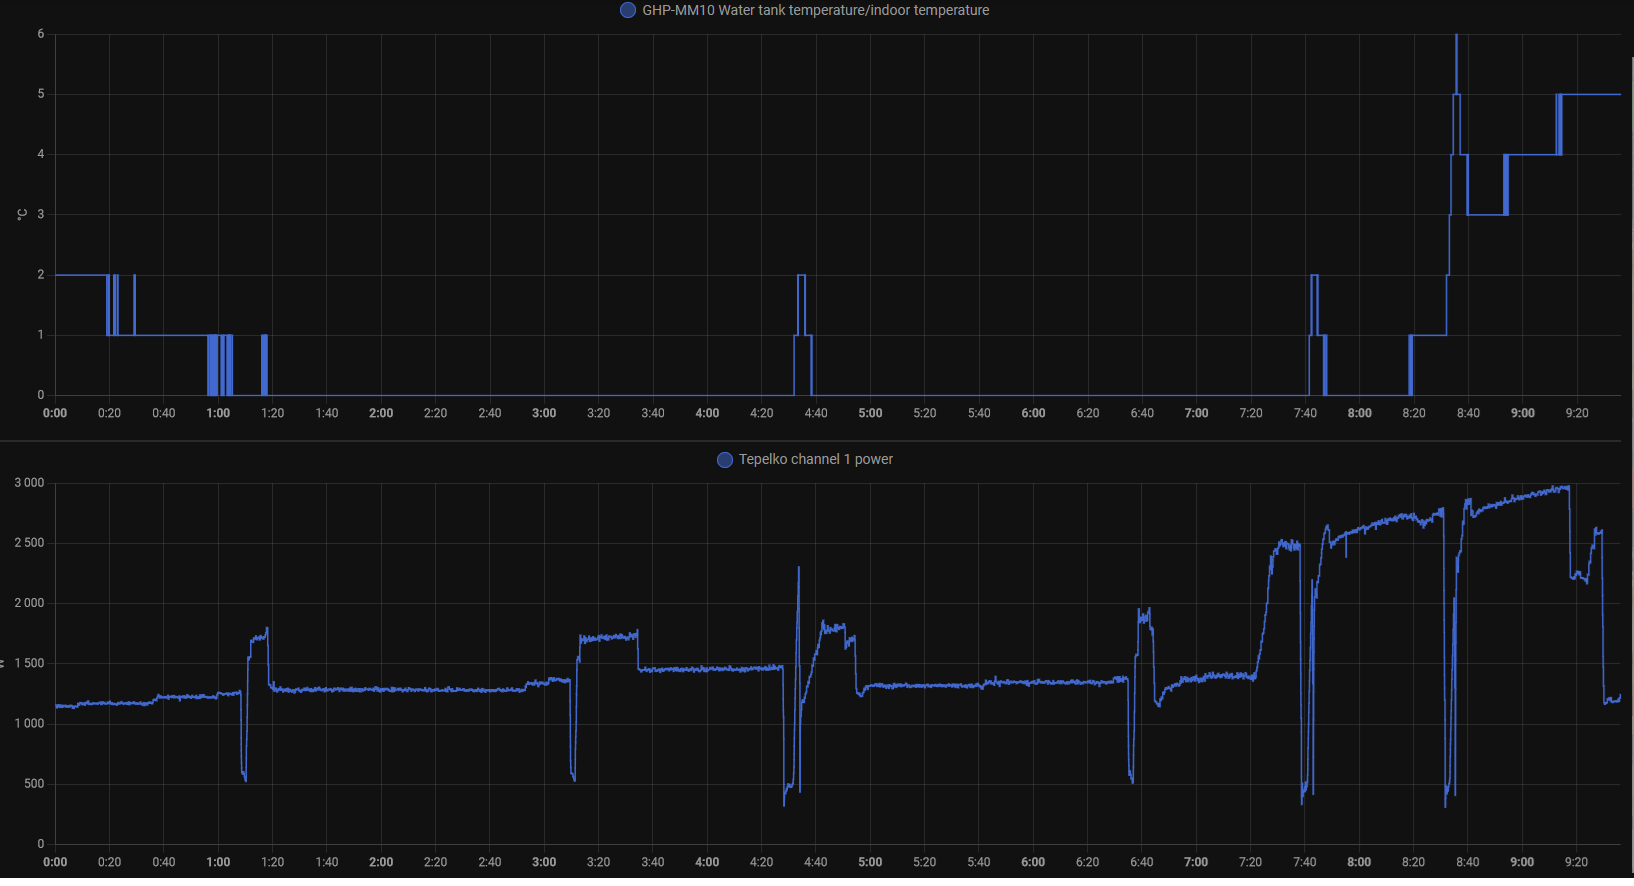Click the 8:00 time label under the temperature chart

click(x=1359, y=413)
